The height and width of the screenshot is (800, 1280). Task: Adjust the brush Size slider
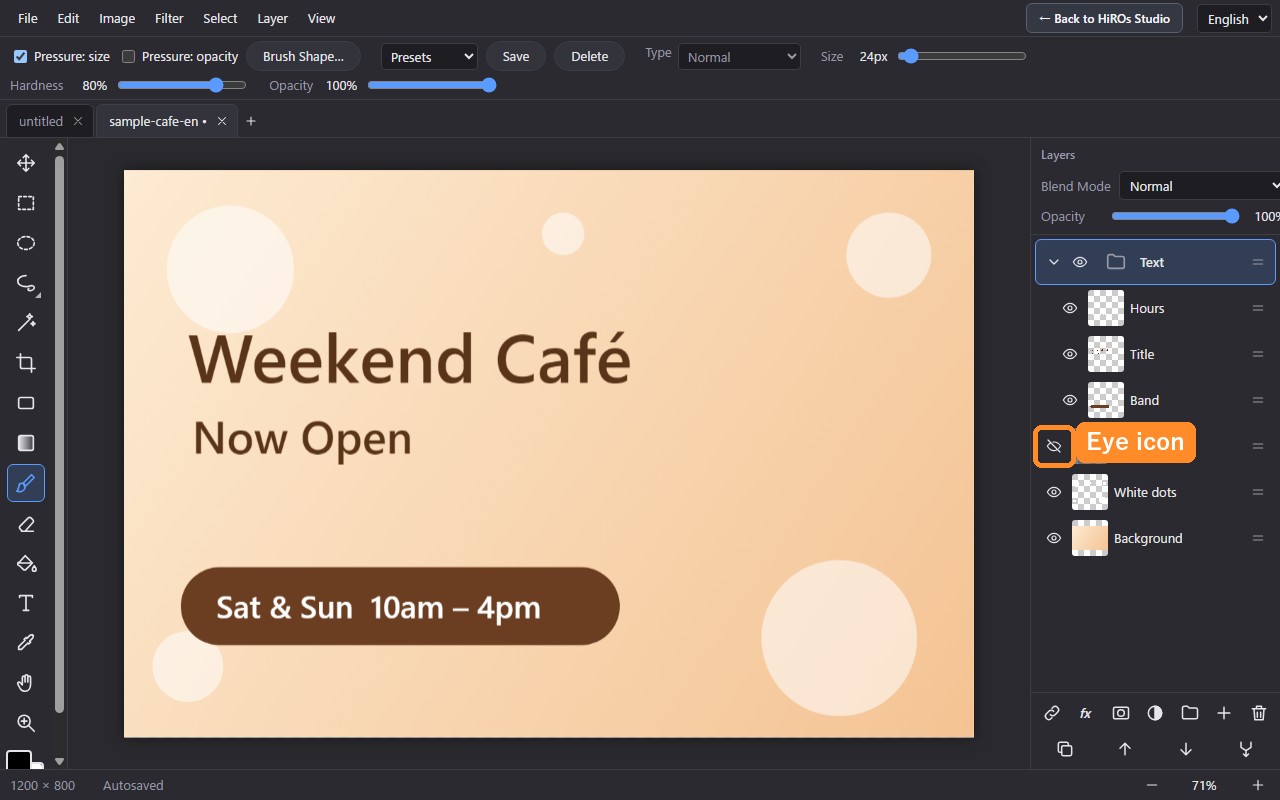pyautogui.click(x=962, y=56)
